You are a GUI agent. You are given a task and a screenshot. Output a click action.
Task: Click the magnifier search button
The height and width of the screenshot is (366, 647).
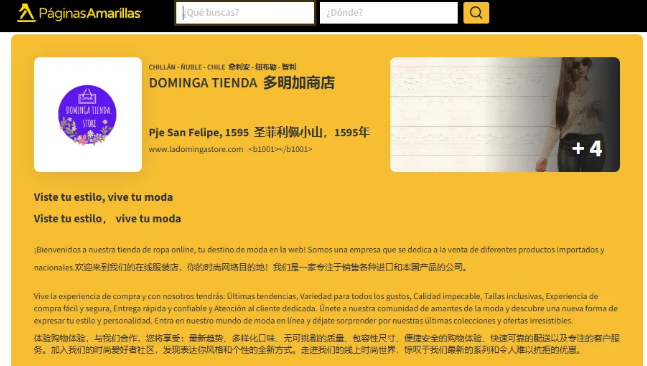[x=476, y=13]
